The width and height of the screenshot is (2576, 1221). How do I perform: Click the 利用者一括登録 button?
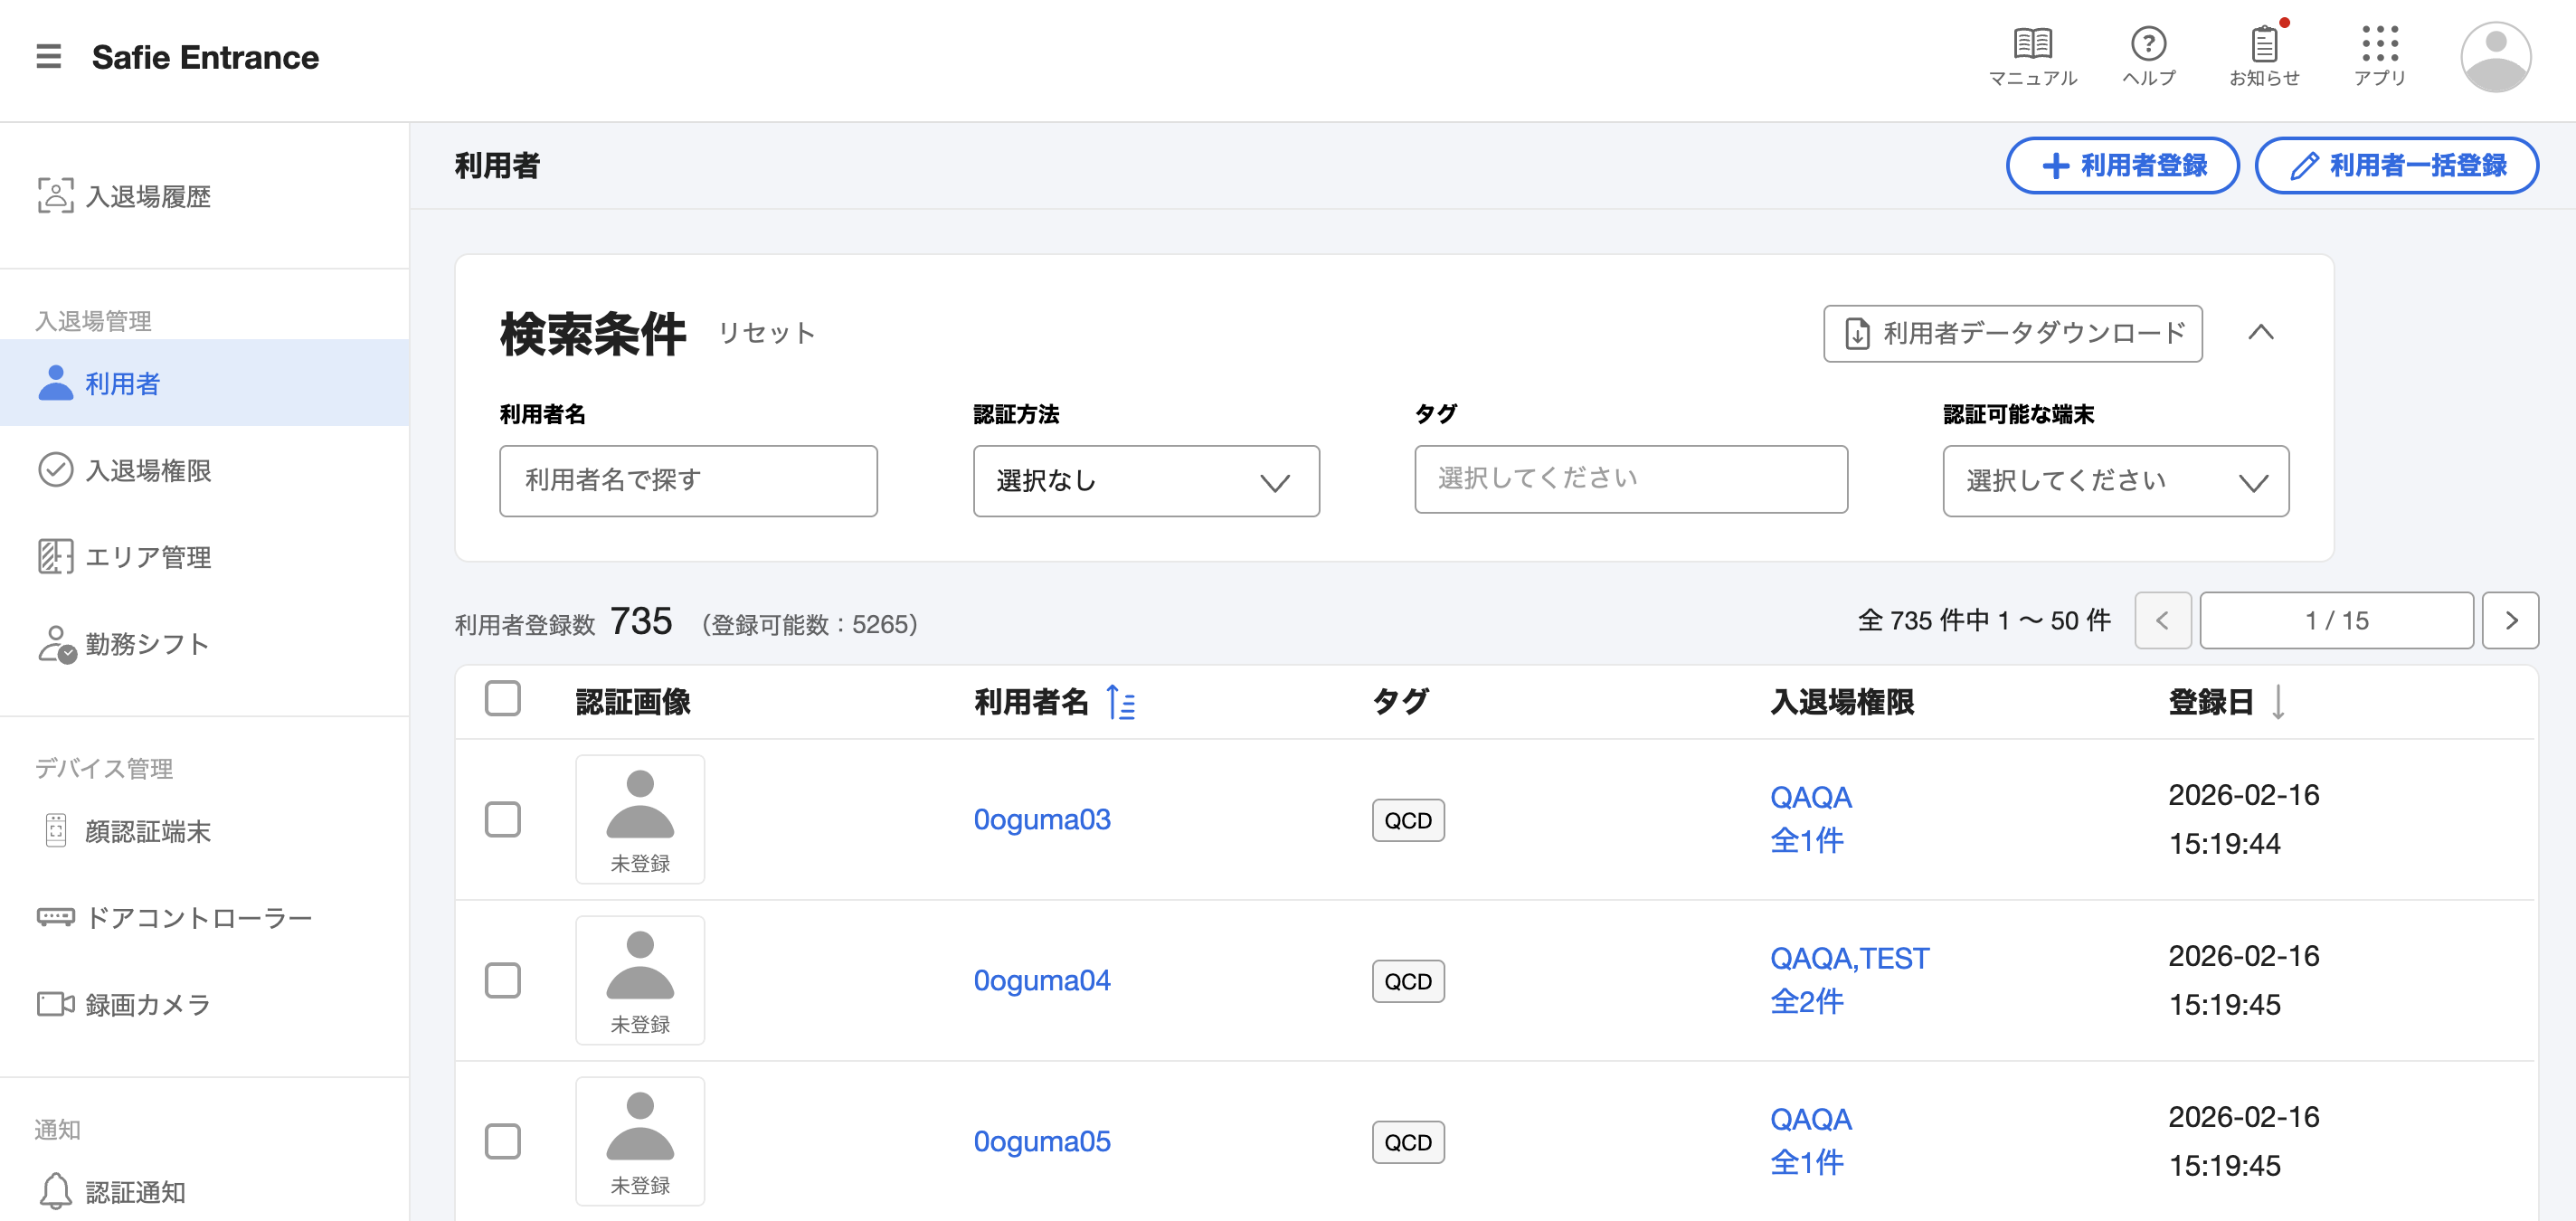tap(2396, 165)
